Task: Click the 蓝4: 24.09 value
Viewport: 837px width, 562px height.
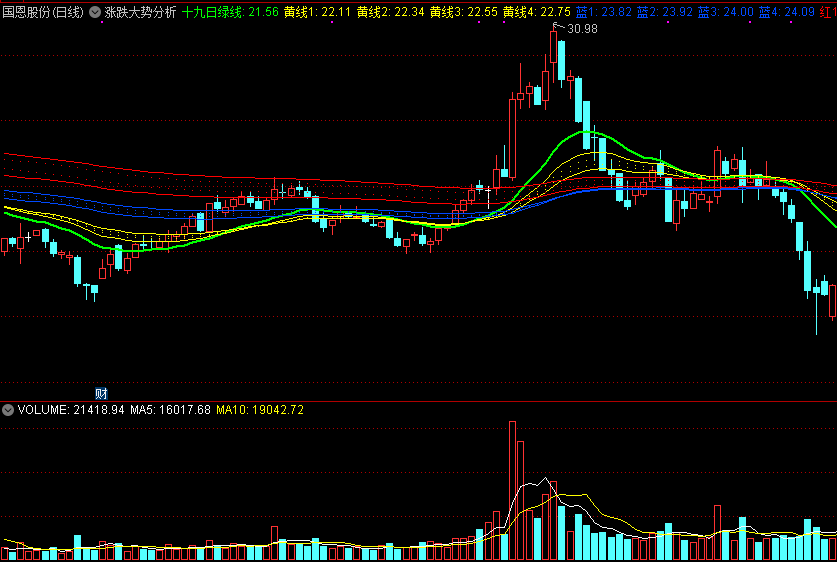Action: point(786,12)
